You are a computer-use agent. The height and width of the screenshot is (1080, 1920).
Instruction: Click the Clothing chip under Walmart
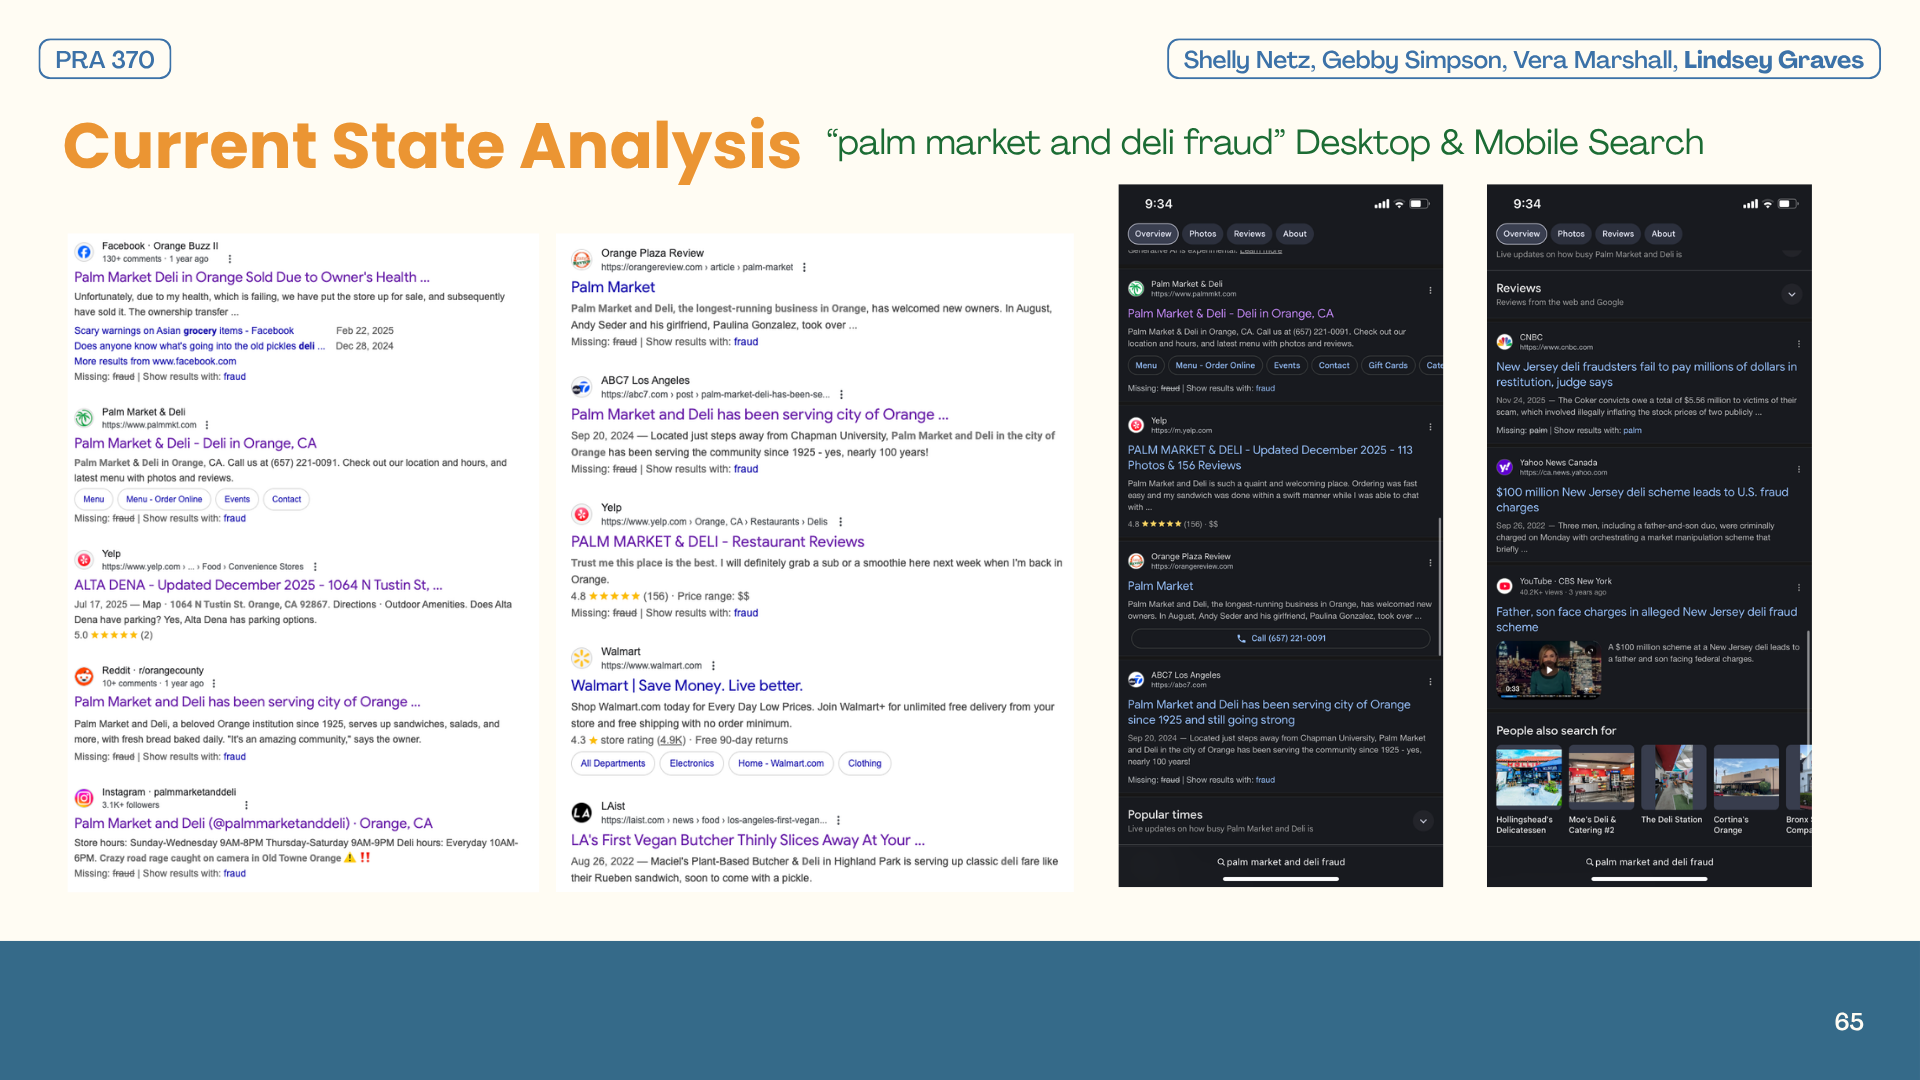[865, 764]
